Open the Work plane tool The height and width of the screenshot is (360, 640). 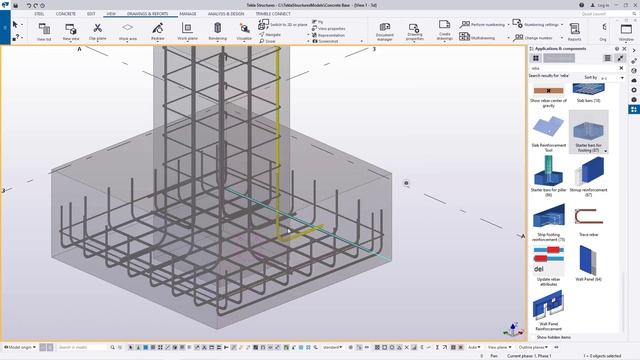click(187, 32)
